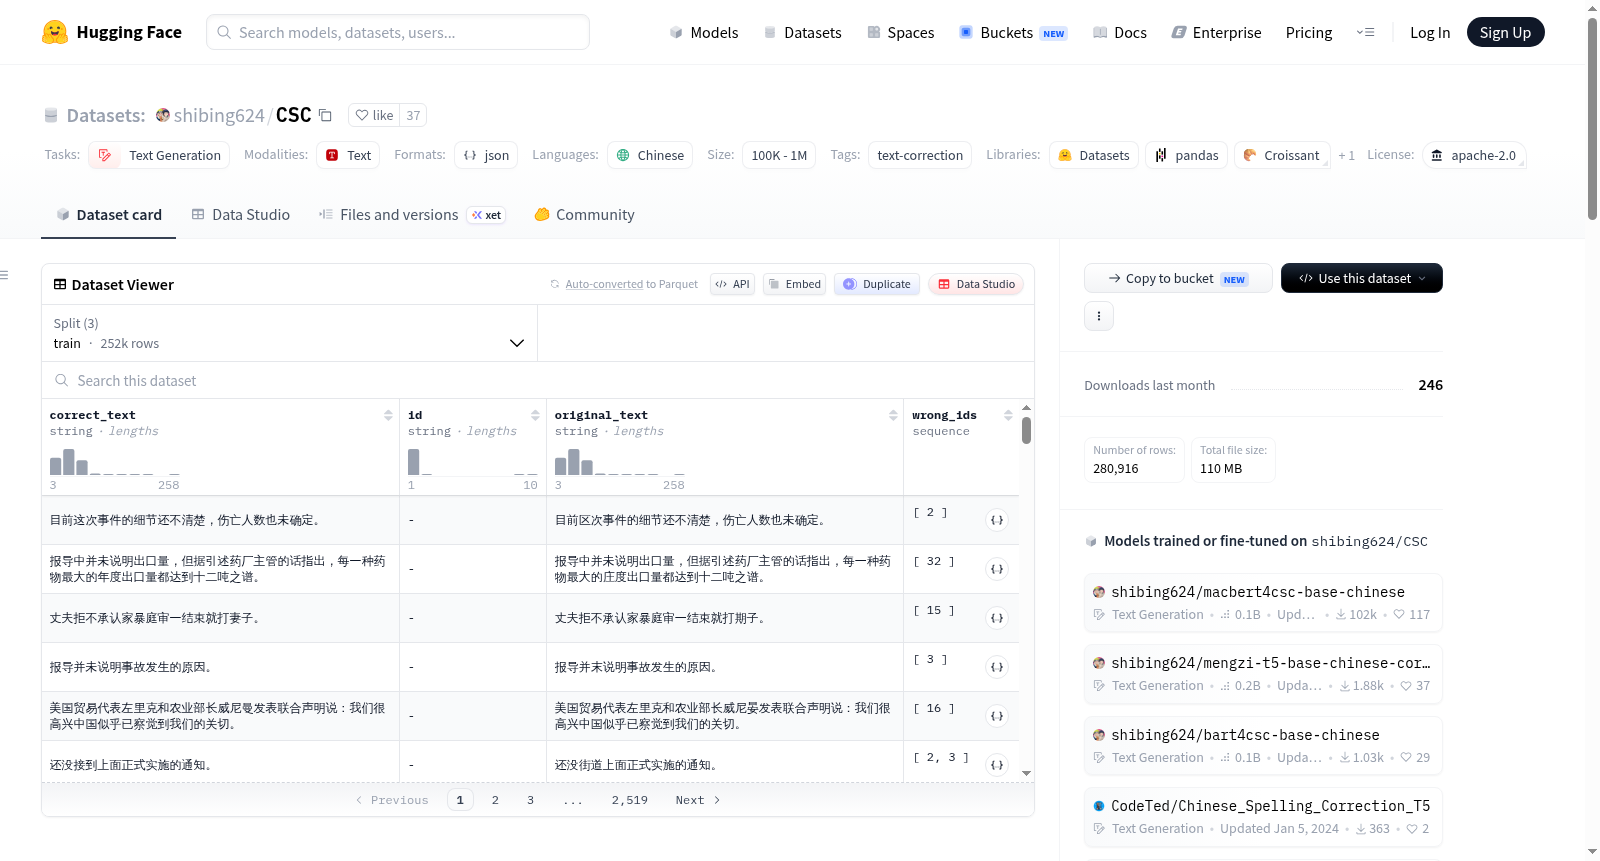Expand row JSON for wrong_ids [ 15 ]

coord(997,618)
